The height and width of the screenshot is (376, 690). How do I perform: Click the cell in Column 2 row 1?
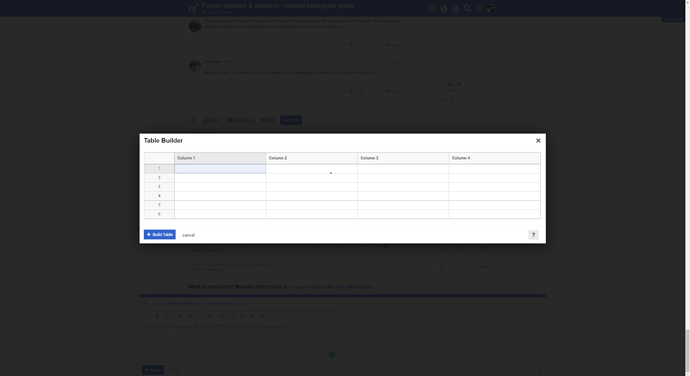(312, 169)
